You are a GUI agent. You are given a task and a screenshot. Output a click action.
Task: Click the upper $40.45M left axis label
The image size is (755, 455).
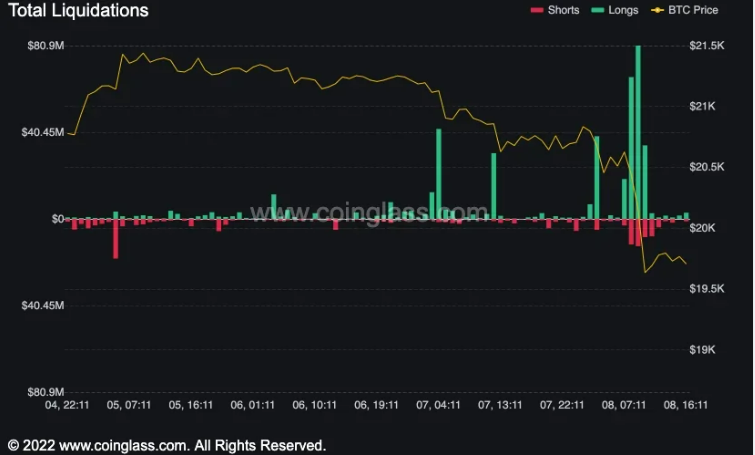pos(43,132)
